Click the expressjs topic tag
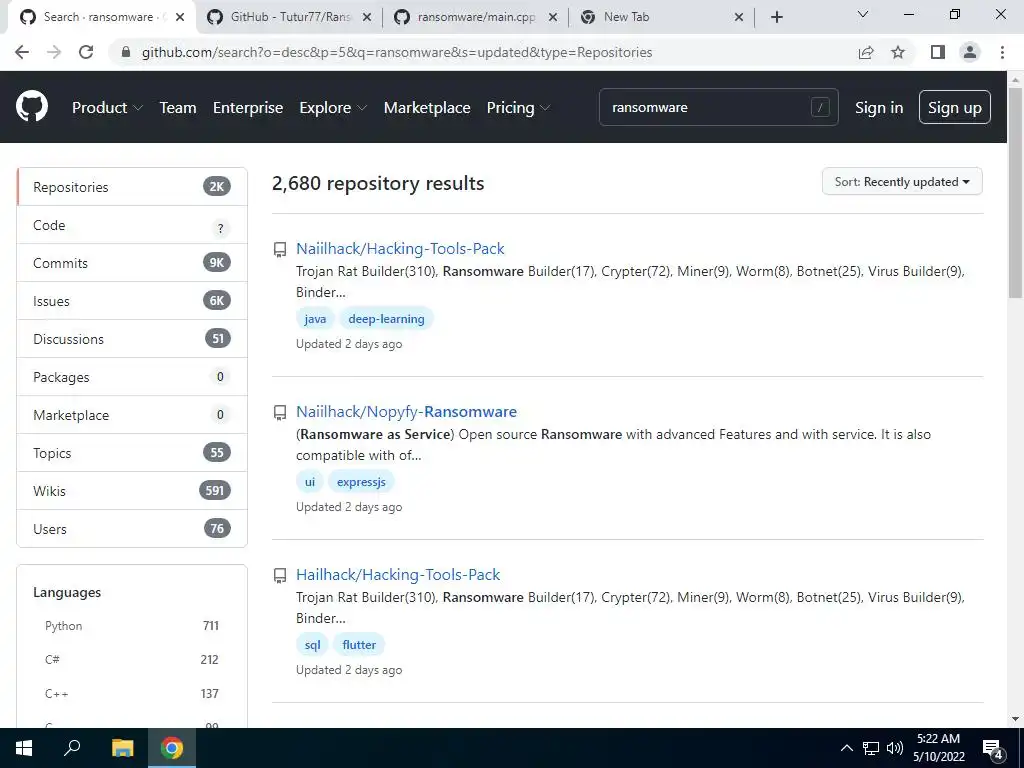 coord(361,482)
